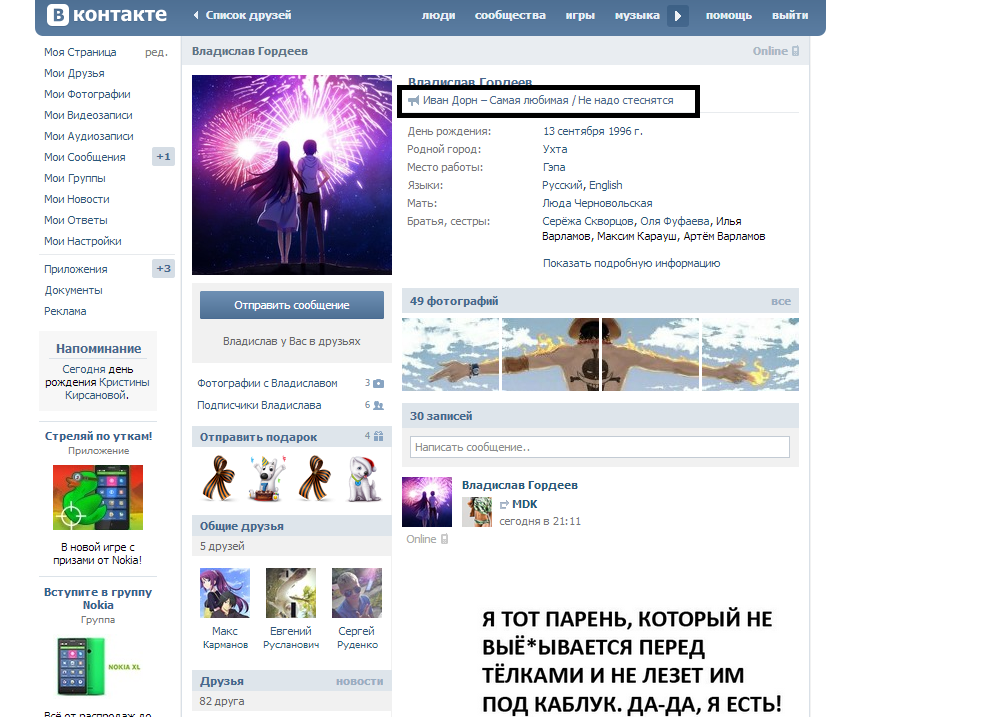Click the music play button in the header

[677, 15]
